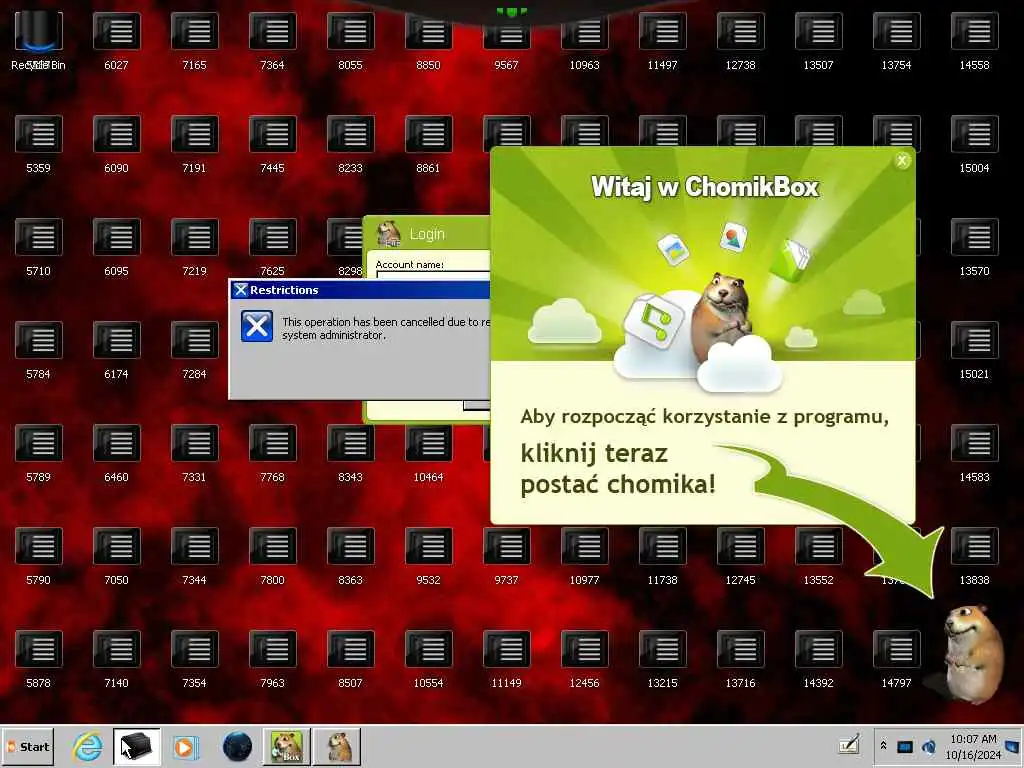Open the black folder taskbar icon
Viewport: 1024px width, 768px height.
click(x=136, y=747)
